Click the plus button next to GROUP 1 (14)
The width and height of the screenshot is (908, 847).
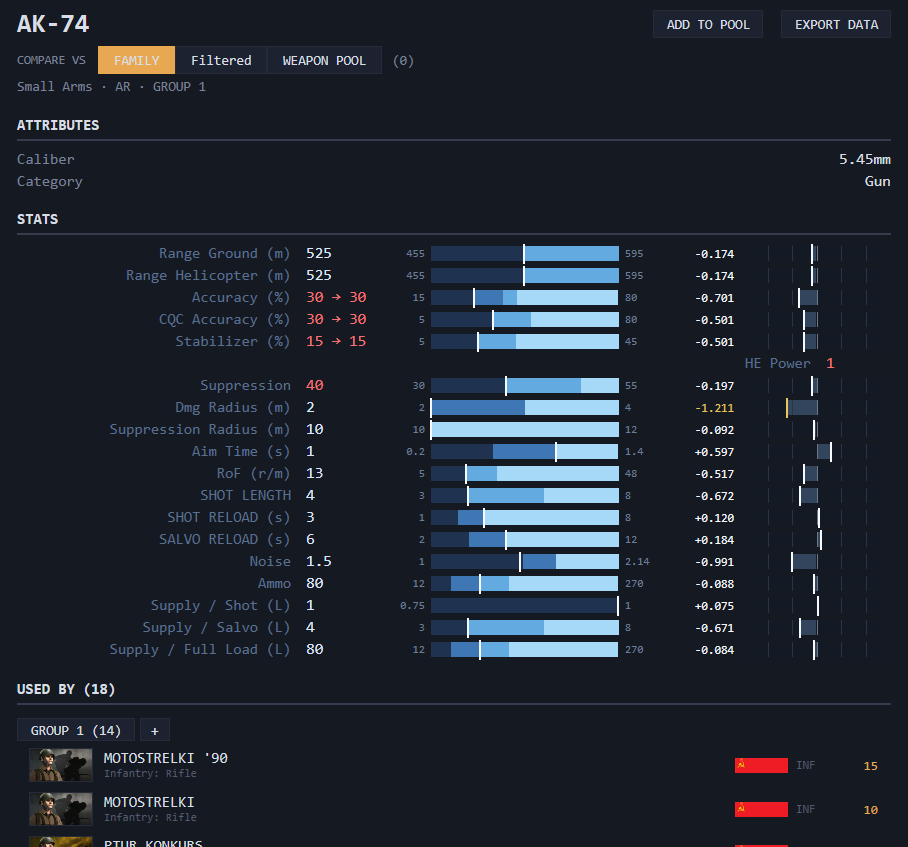[x=155, y=730]
